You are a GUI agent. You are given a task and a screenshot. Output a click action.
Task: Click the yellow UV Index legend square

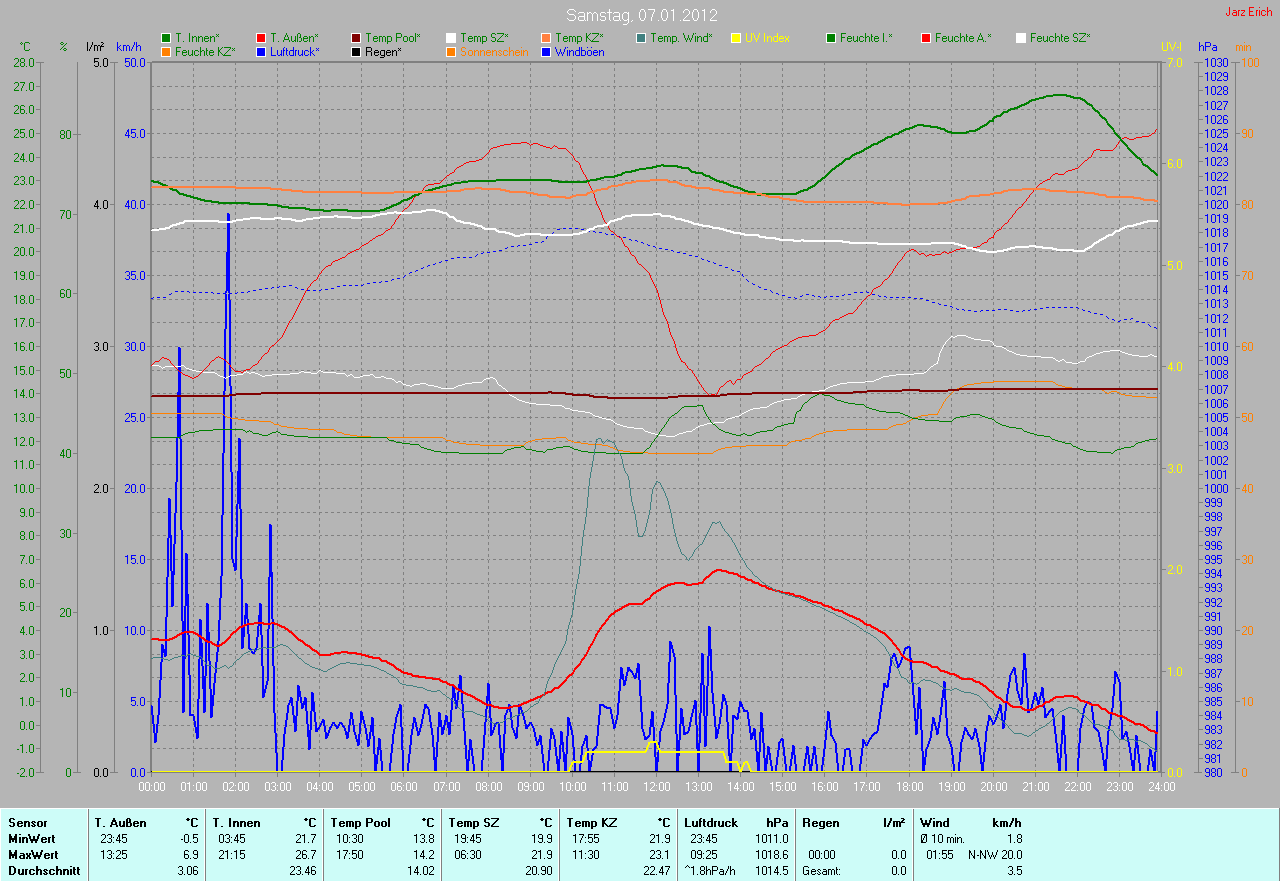click(736, 38)
